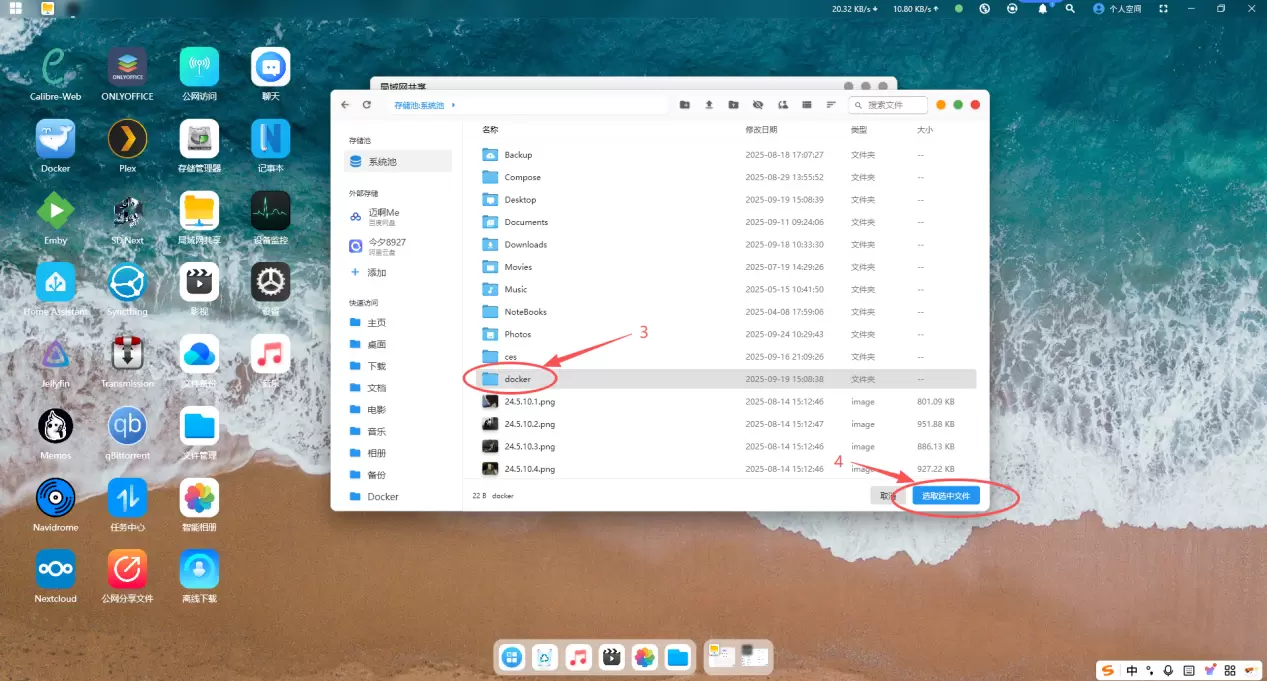Click the back arrow in file picker

pos(345,105)
